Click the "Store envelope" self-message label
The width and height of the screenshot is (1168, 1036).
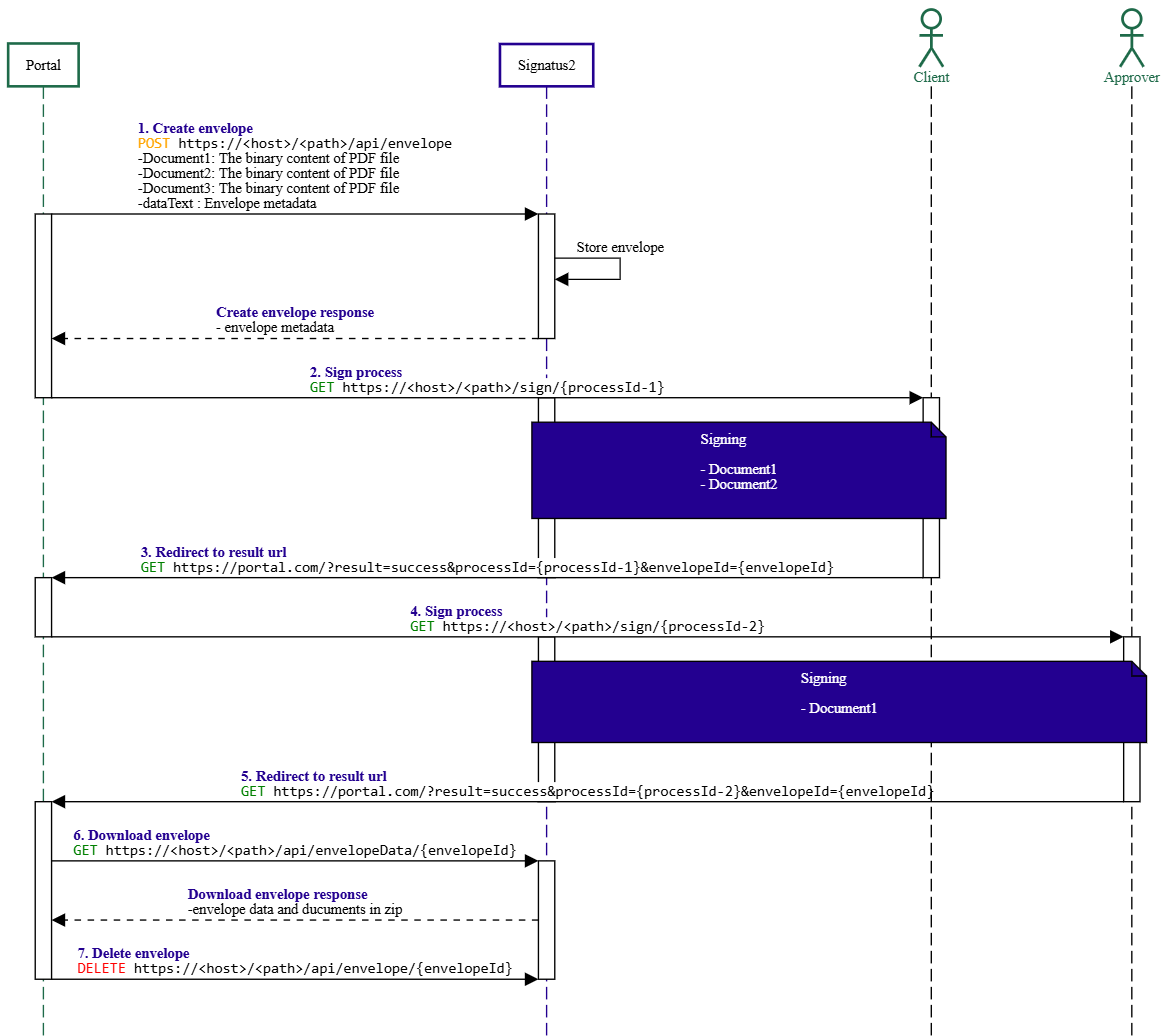(620, 247)
